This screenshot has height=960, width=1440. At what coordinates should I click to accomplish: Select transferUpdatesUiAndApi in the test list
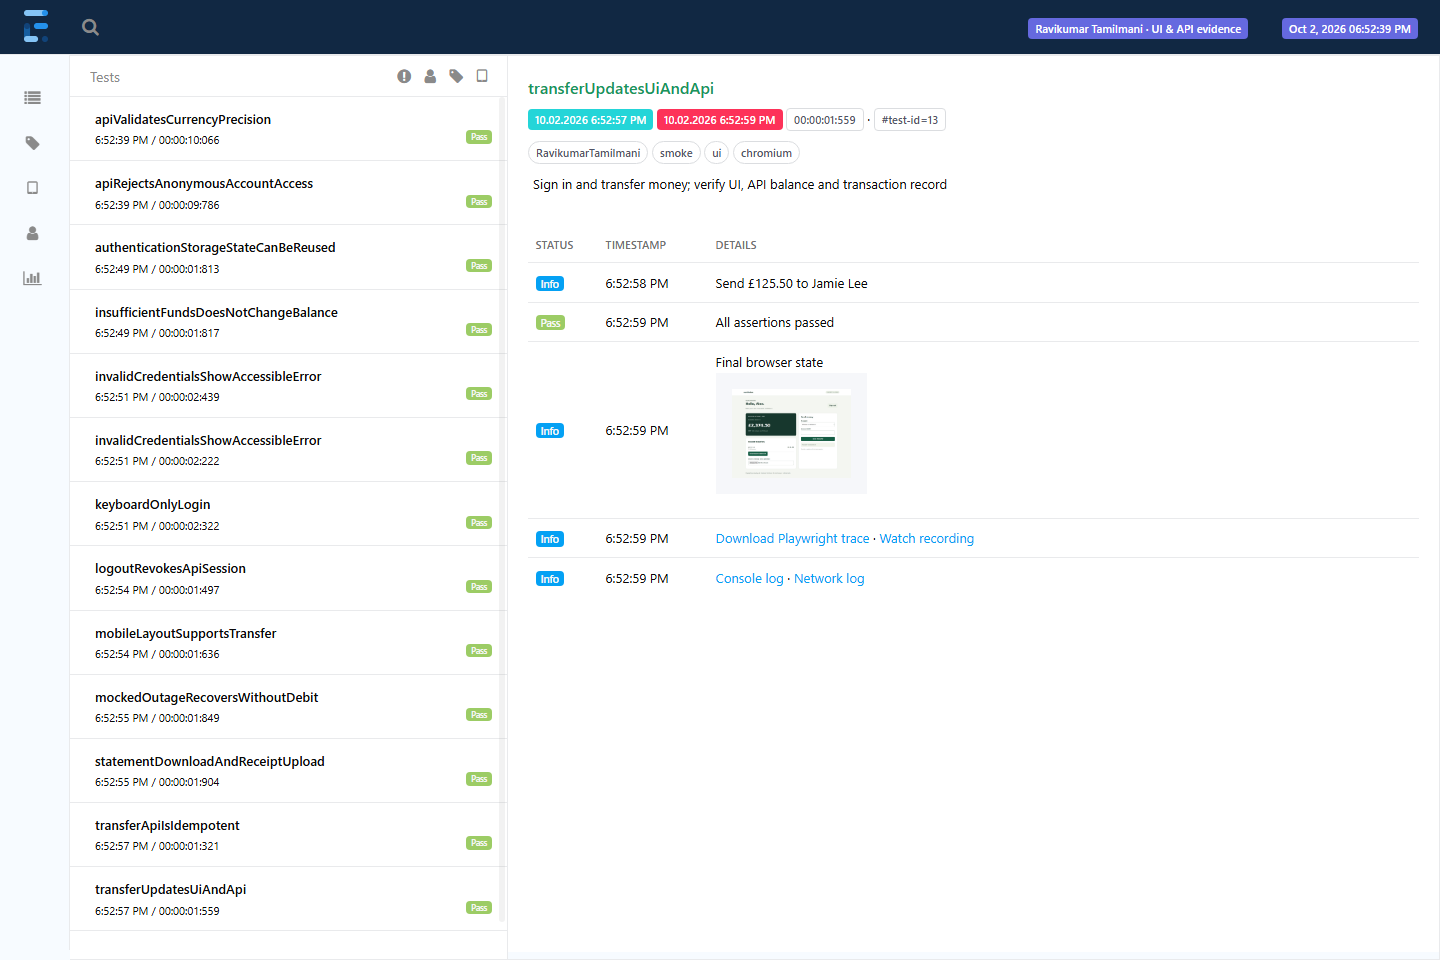click(x=288, y=899)
